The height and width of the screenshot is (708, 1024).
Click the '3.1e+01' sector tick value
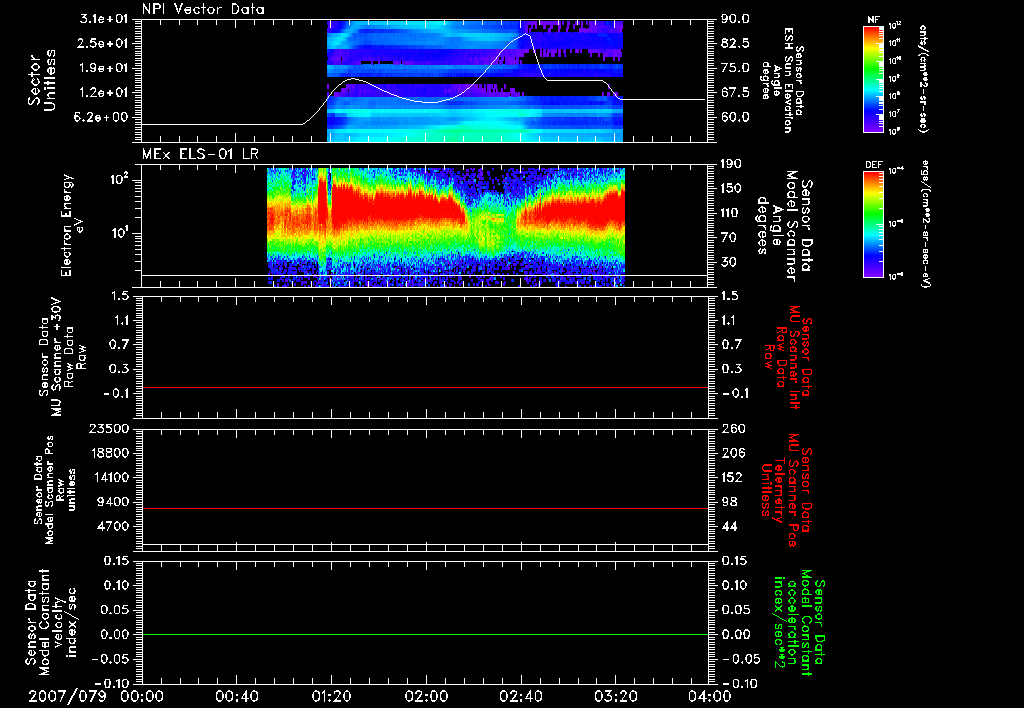click(104, 19)
